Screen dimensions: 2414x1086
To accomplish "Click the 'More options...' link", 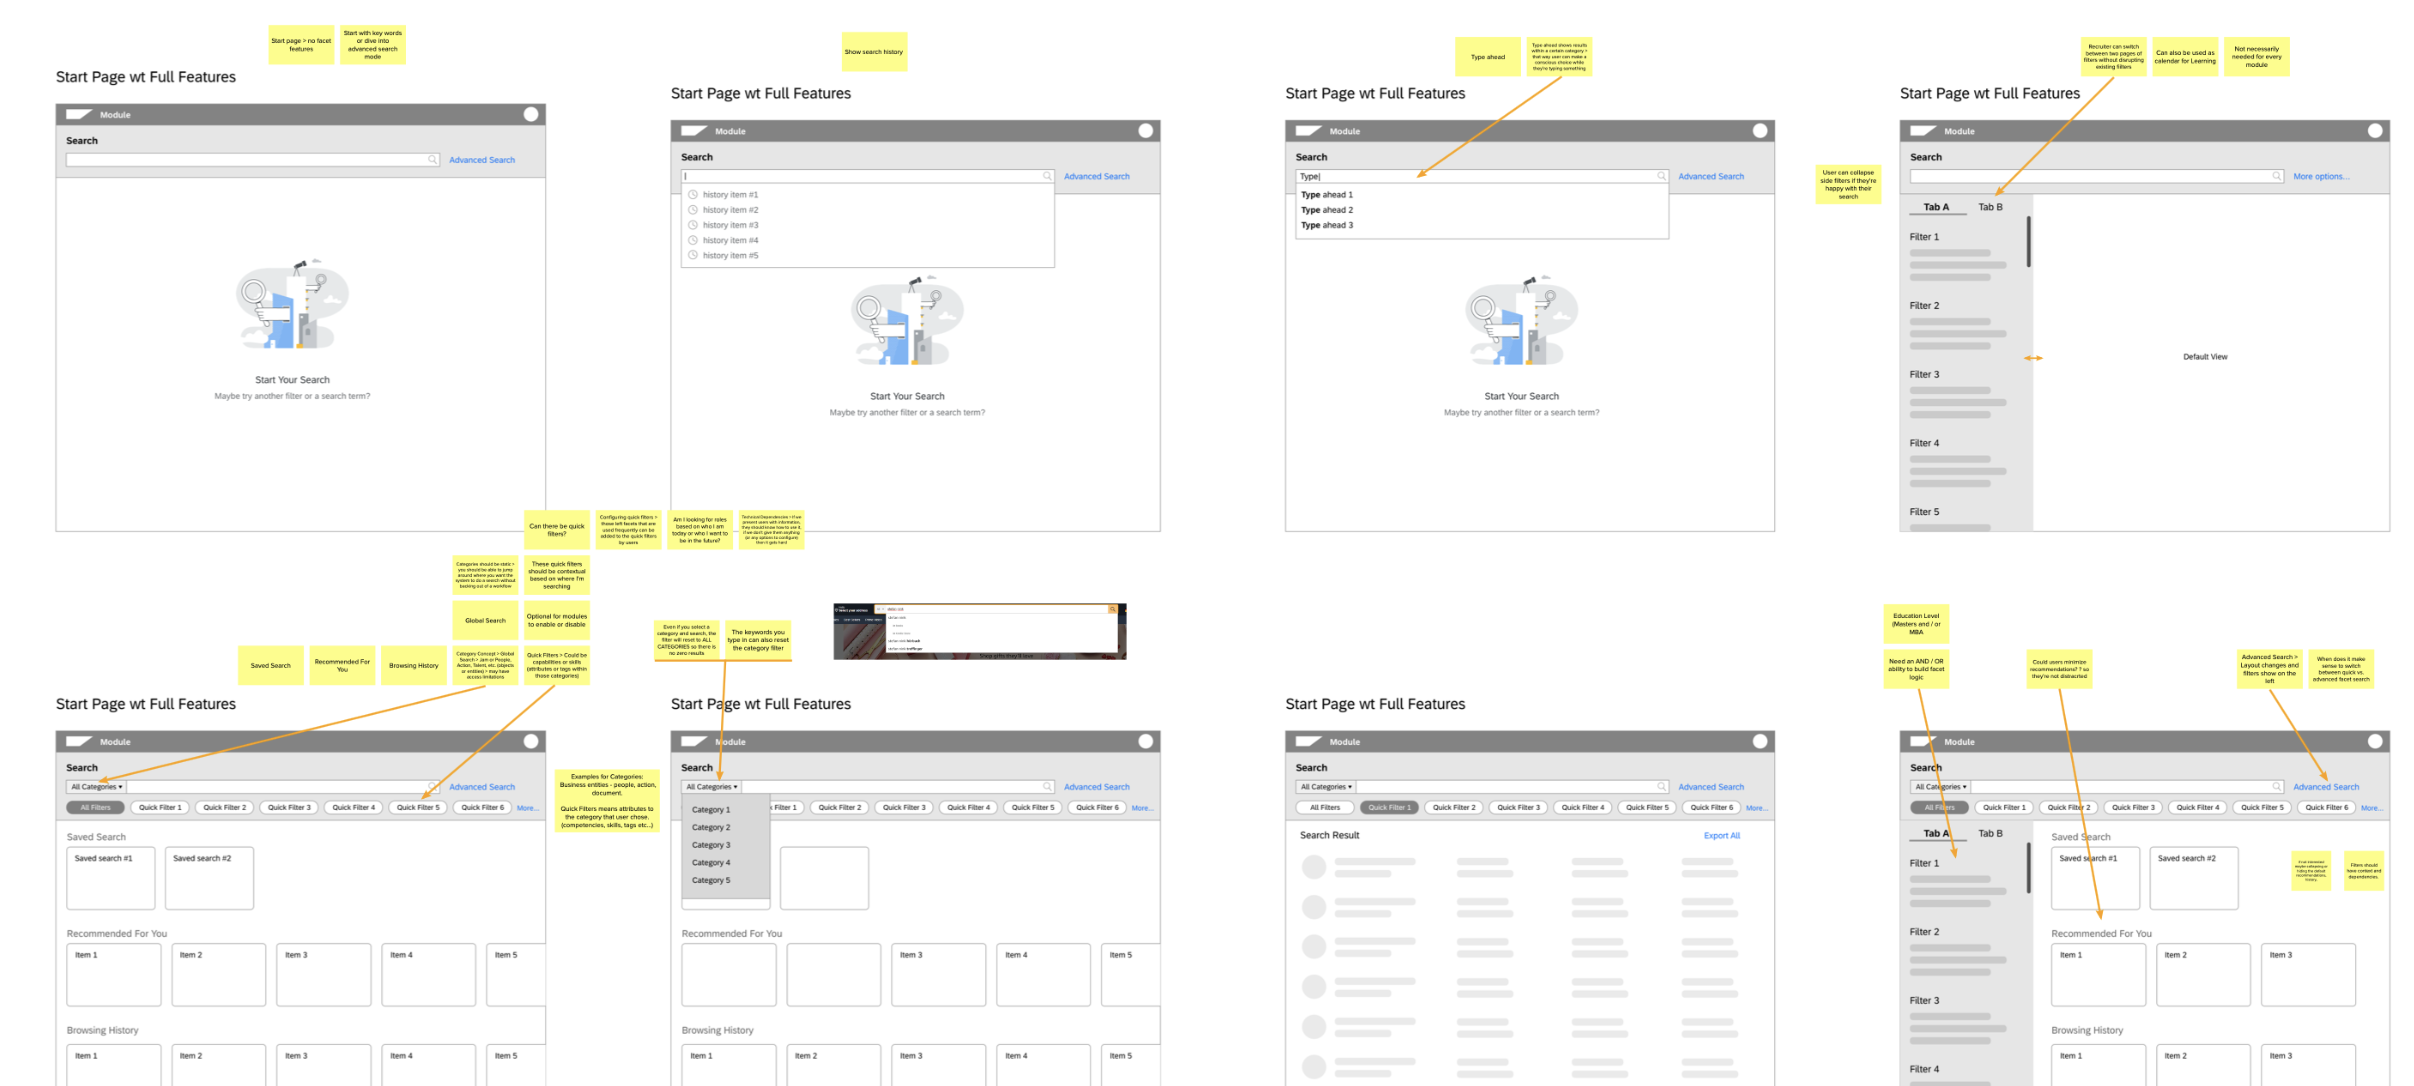I will [2320, 176].
